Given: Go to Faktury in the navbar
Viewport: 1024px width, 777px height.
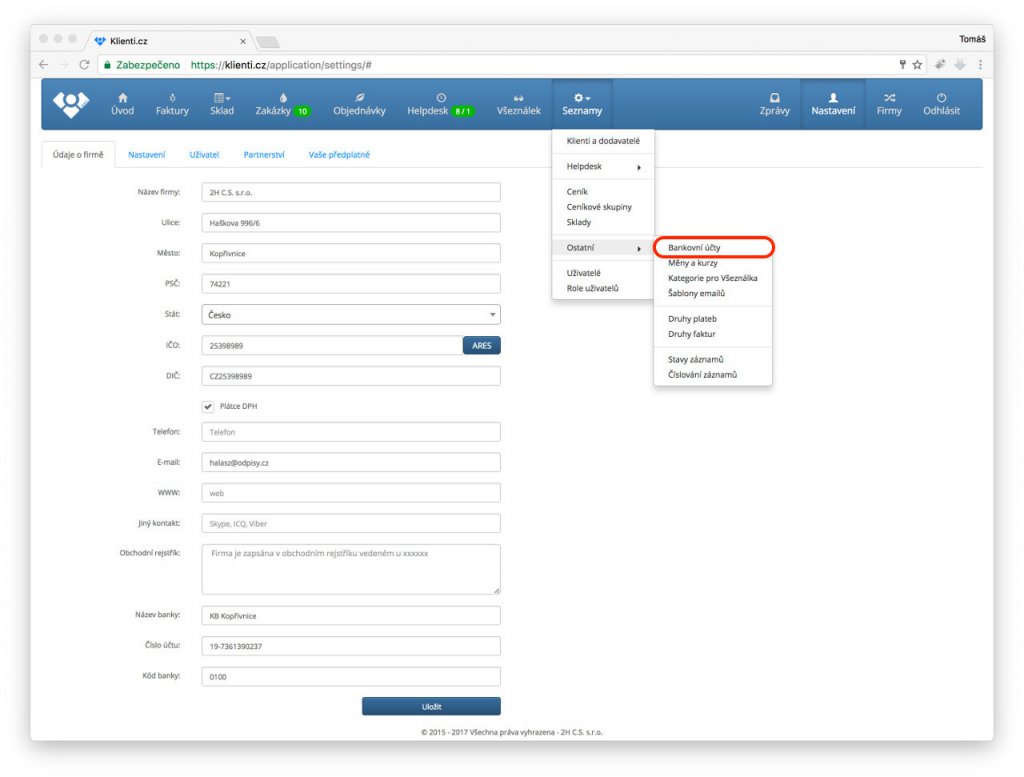Looking at the screenshot, I should coord(172,98).
